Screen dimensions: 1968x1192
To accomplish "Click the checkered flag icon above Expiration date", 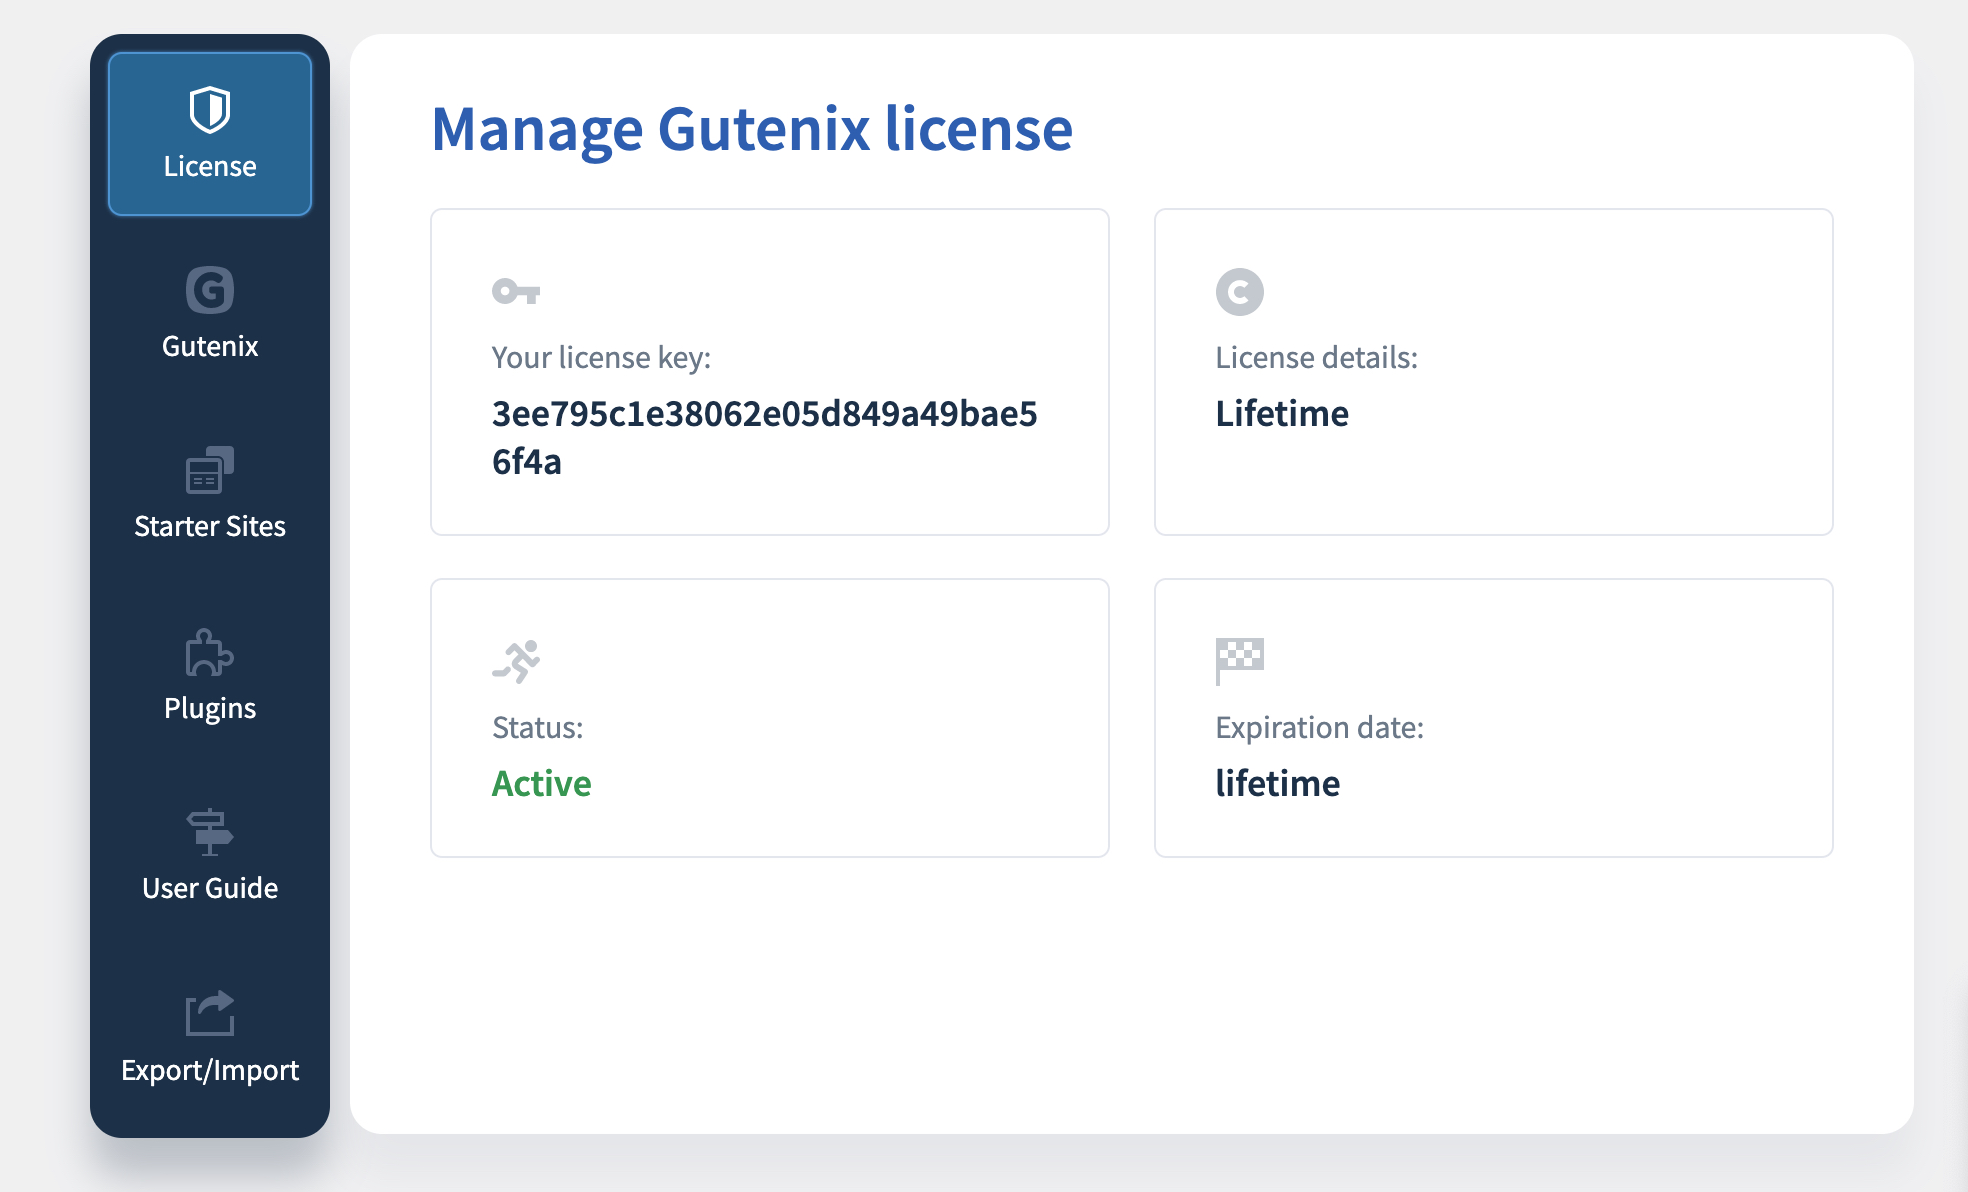I will 1240,662.
